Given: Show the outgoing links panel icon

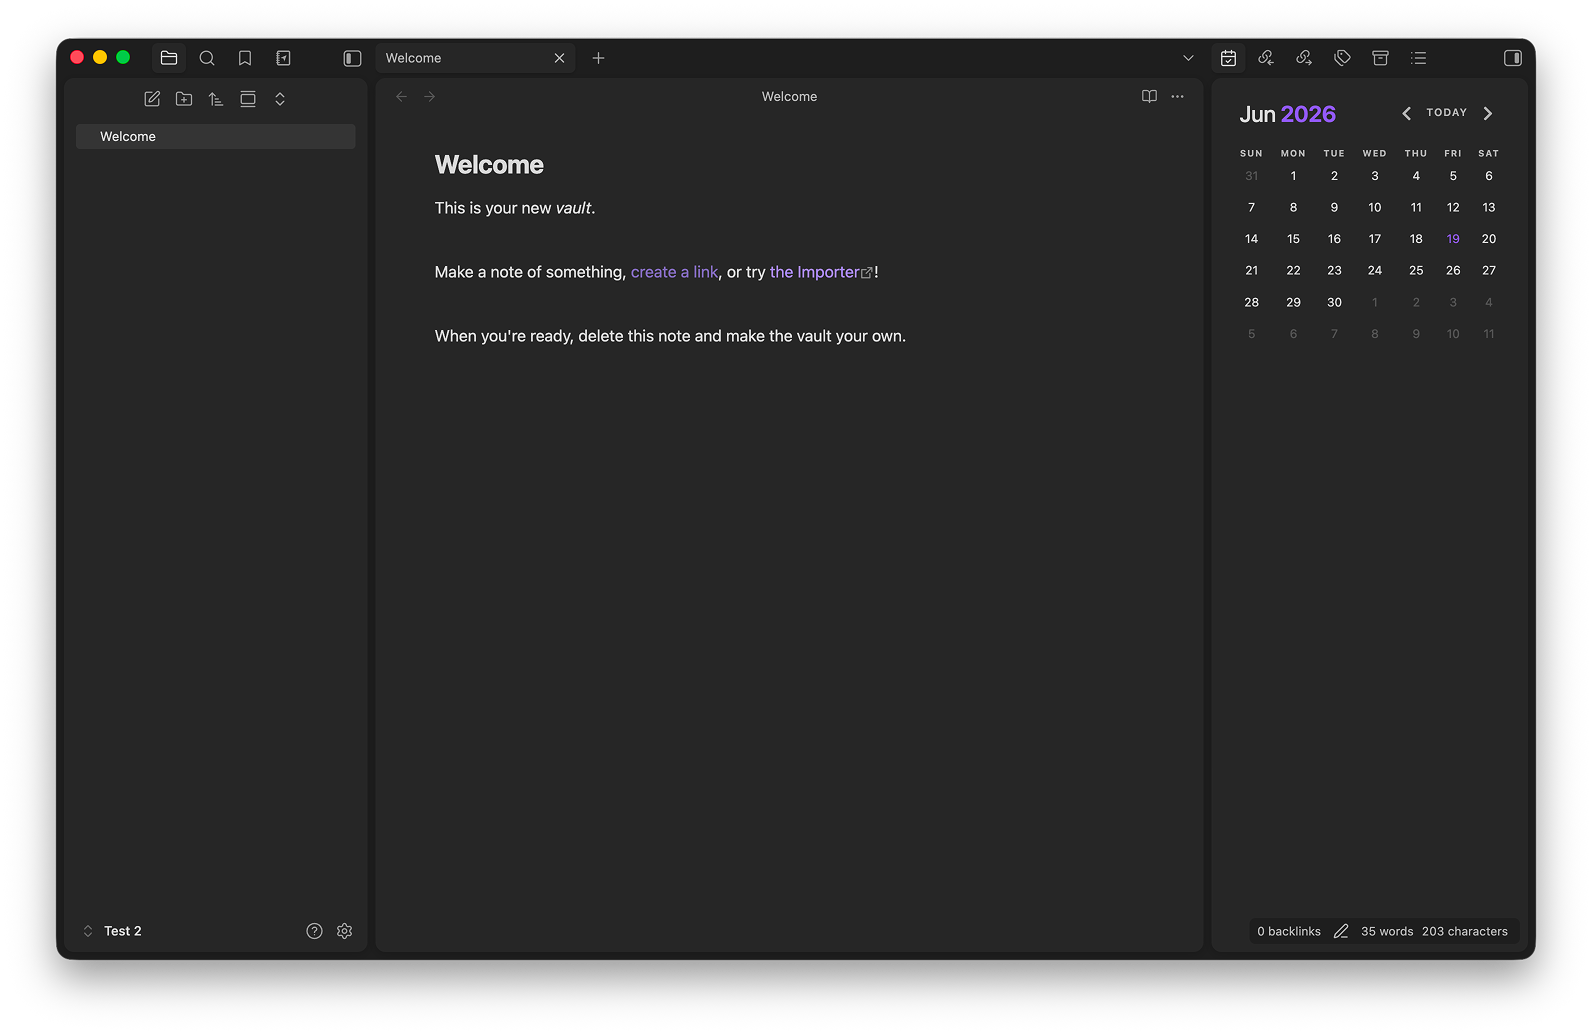Looking at the screenshot, I should 1304,58.
